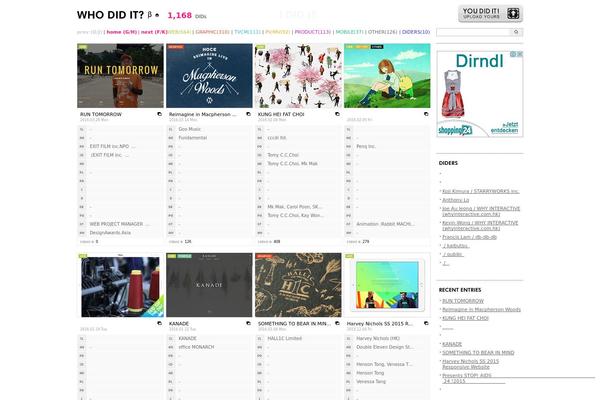Viewport: 600px width, 400px height.
Task: Open the Dirndl shopping24 advertisement
Action: (480, 94)
